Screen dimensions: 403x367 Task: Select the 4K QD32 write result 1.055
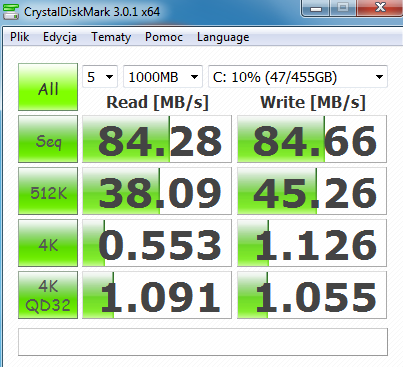[x=312, y=295]
